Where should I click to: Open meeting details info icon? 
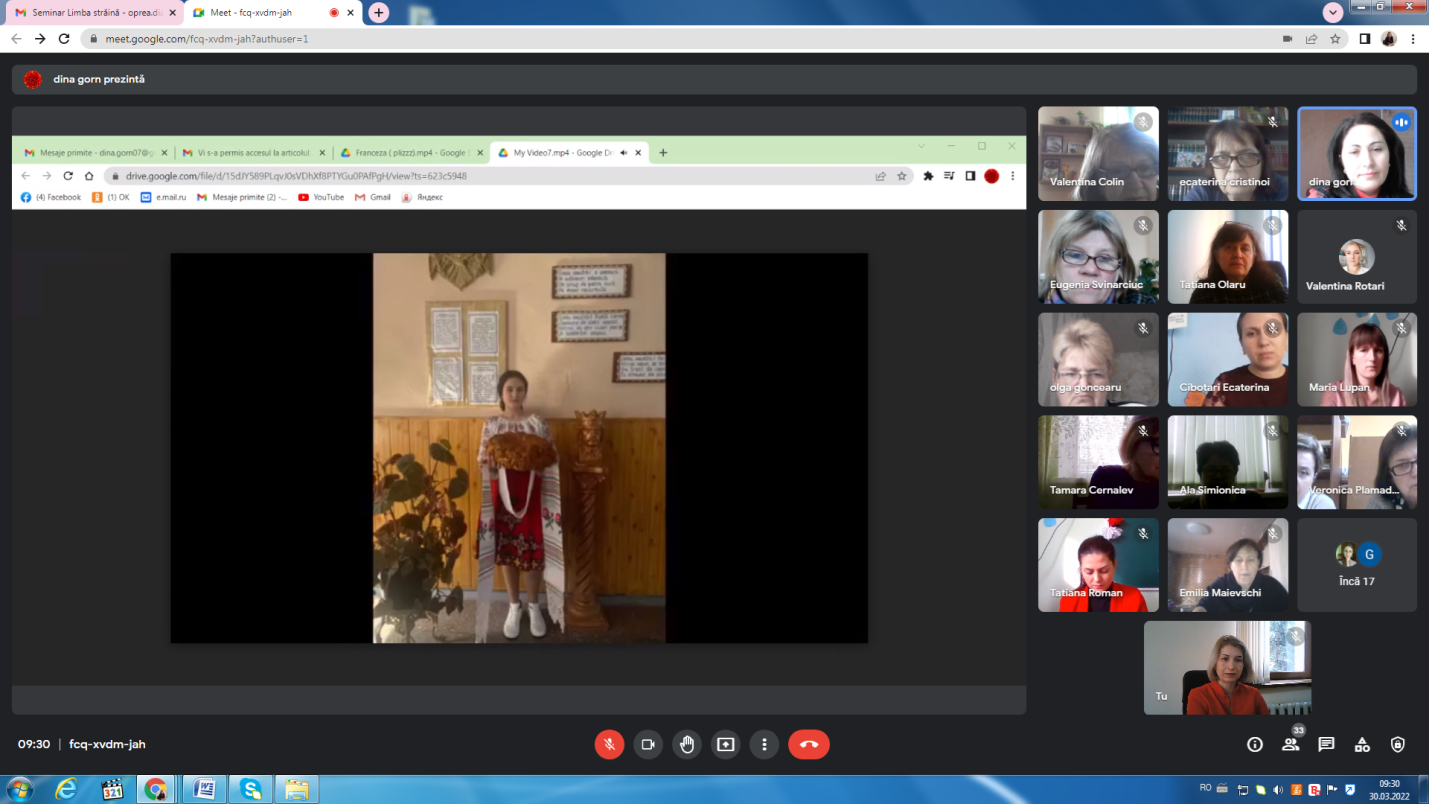point(1254,744)
